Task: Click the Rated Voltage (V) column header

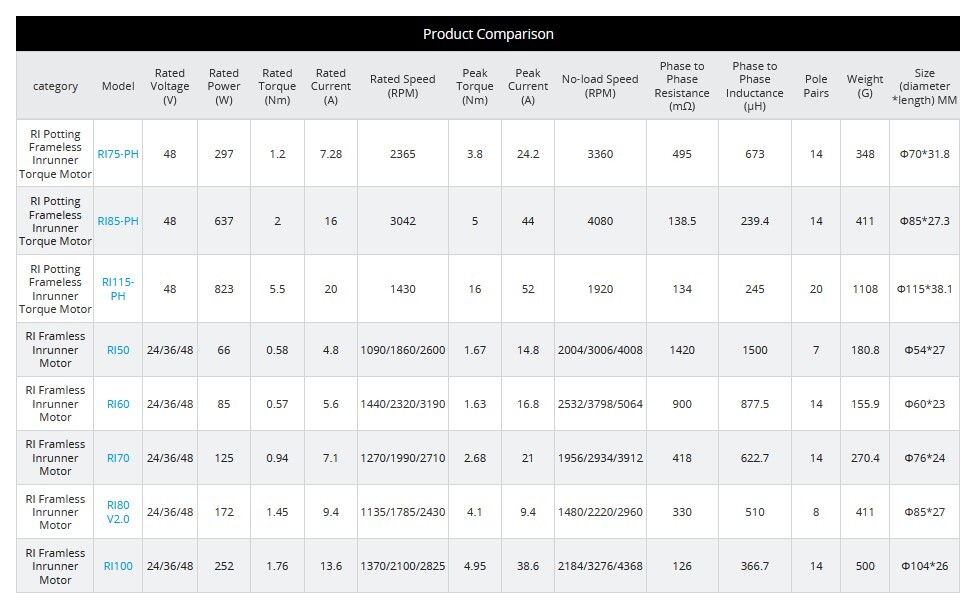Action: point(170,86)
